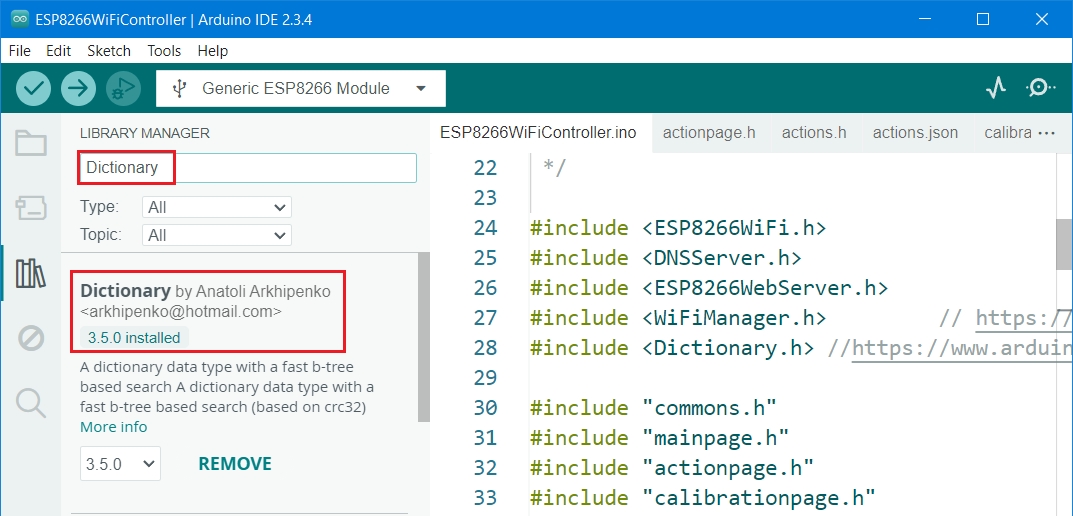The image size is (1073, 516).
Task: Switch to the actions.json tab
Action: click(x=915, y=132)
